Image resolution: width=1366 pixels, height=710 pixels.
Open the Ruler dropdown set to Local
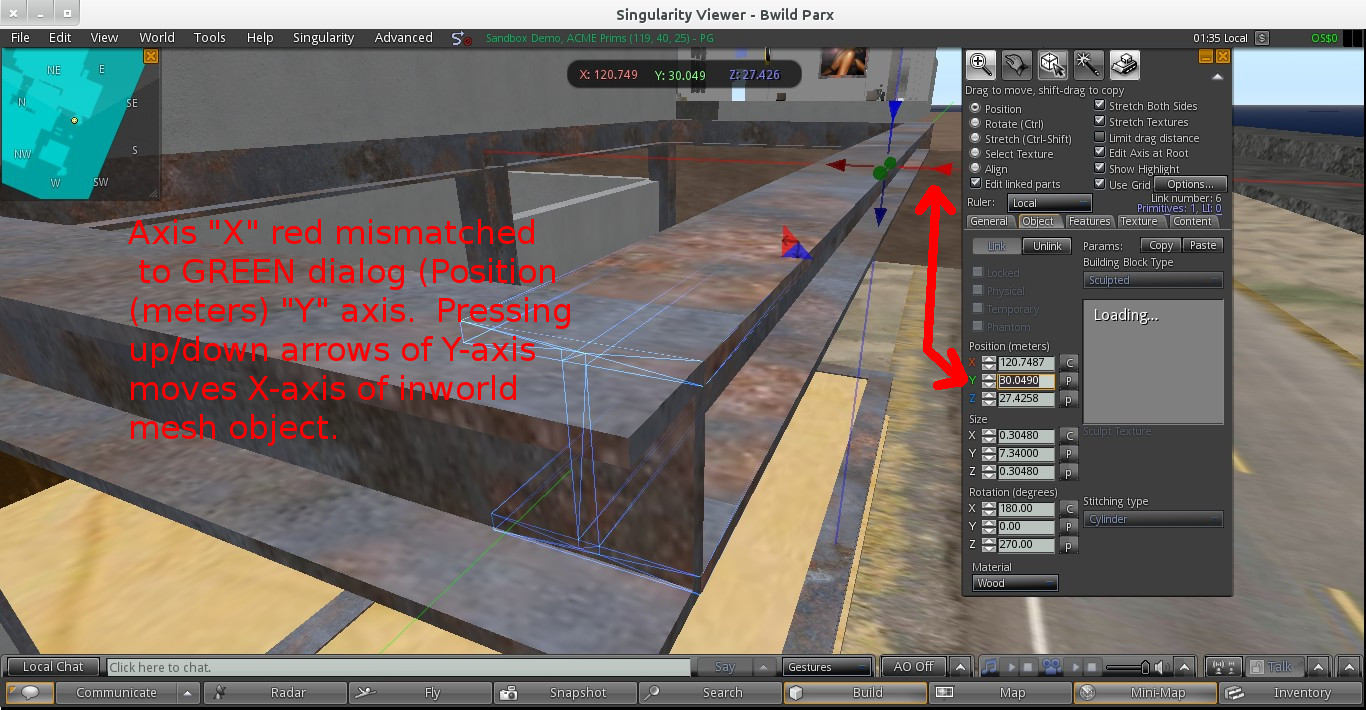[1050, 203]
